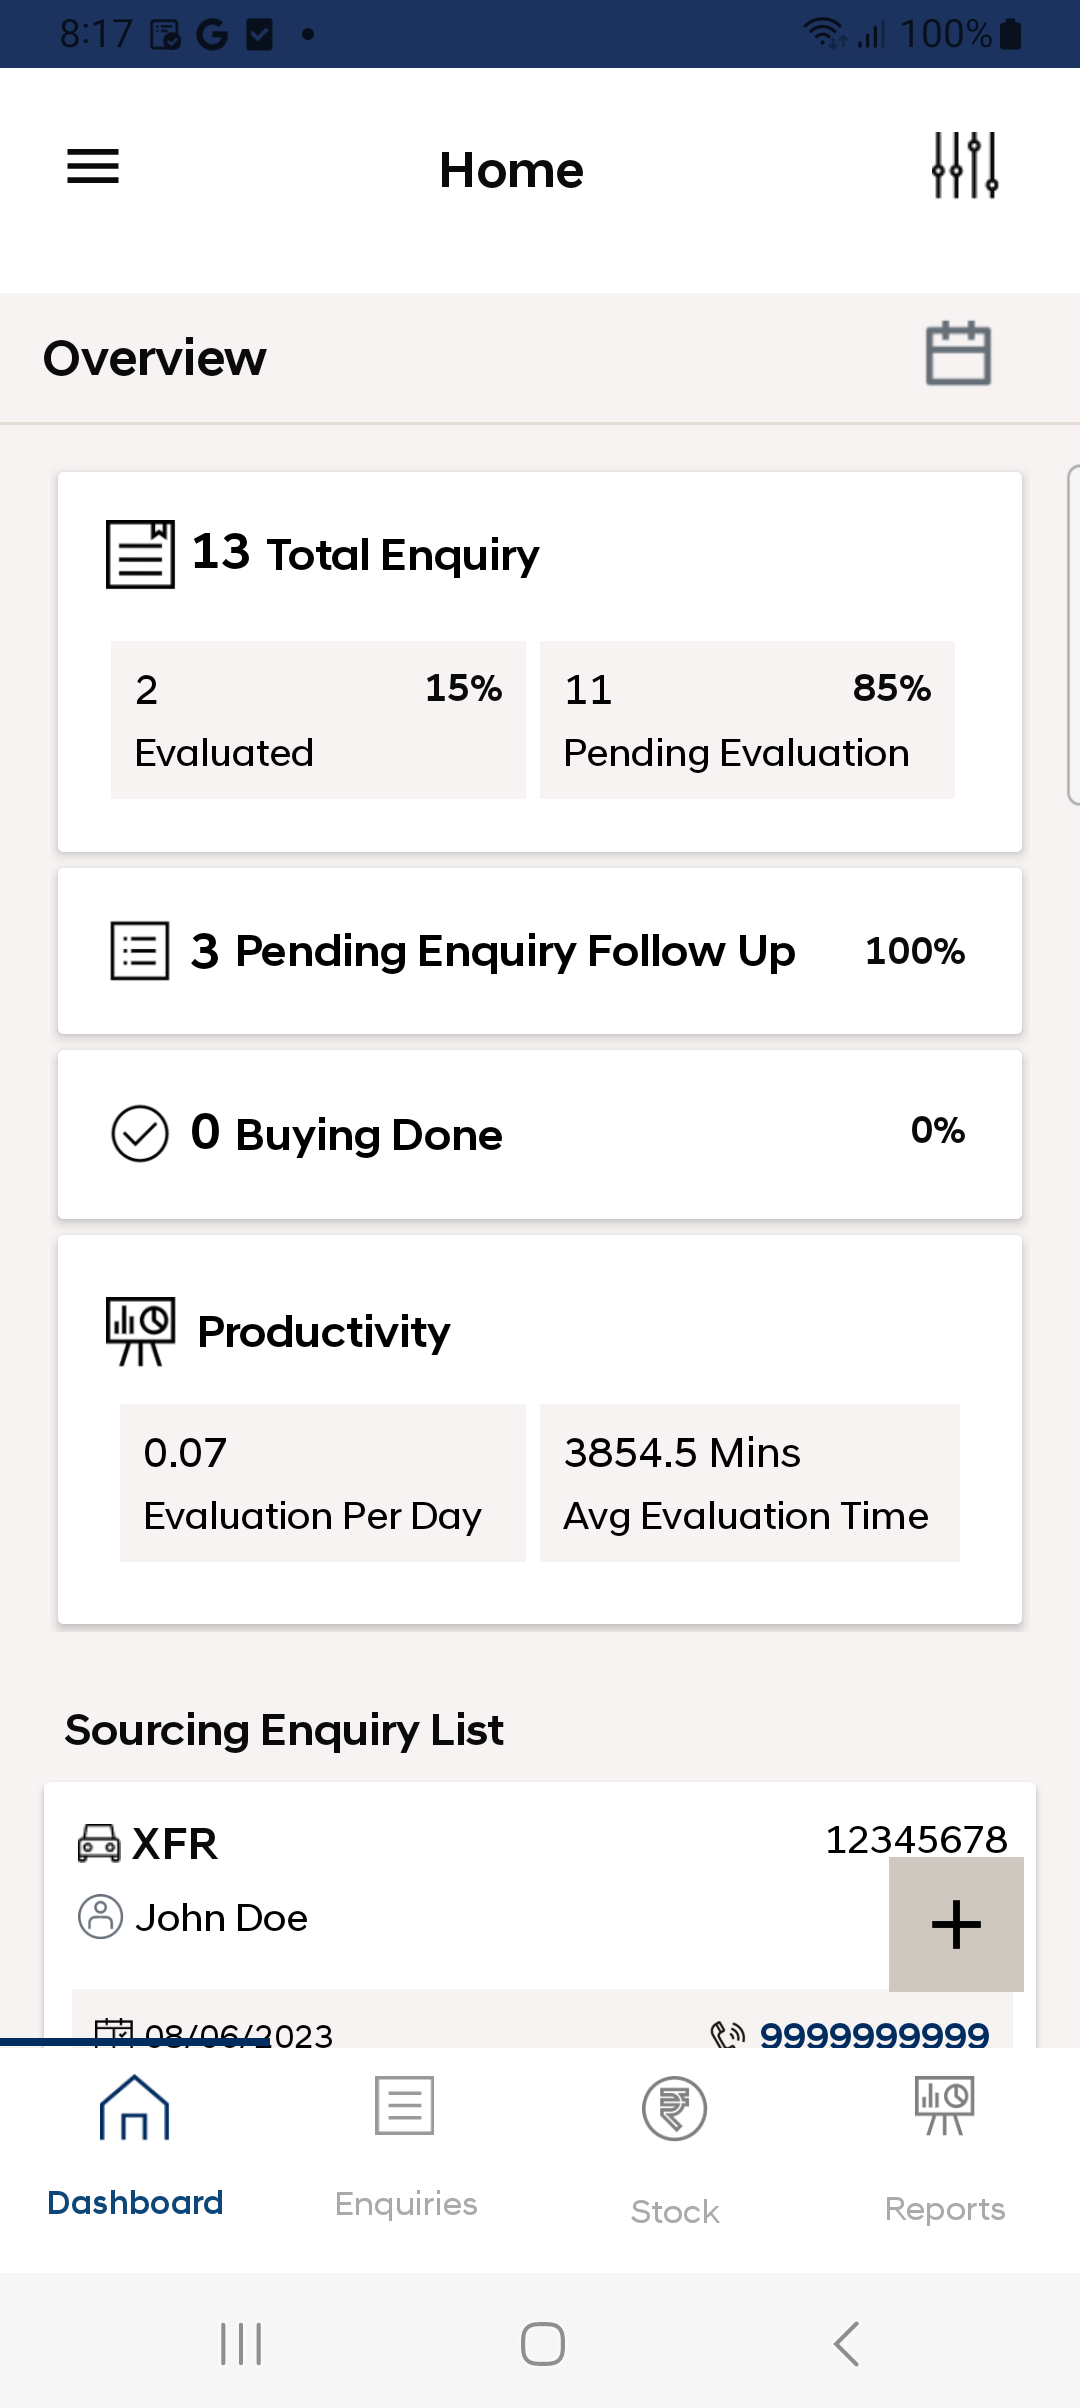Open the Overview calendar date picker
The image size is (1080, 2408).
(x=958, y=354)
